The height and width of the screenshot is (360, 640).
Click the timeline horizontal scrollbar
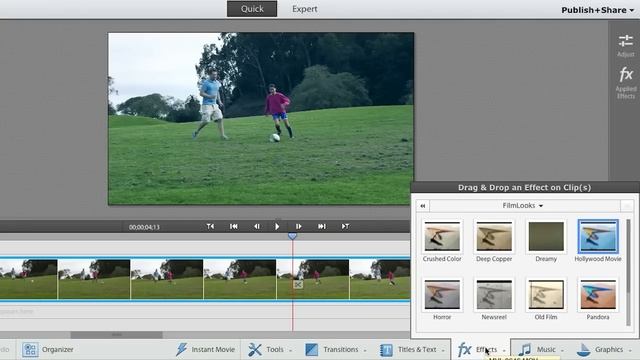coord(117,335)
